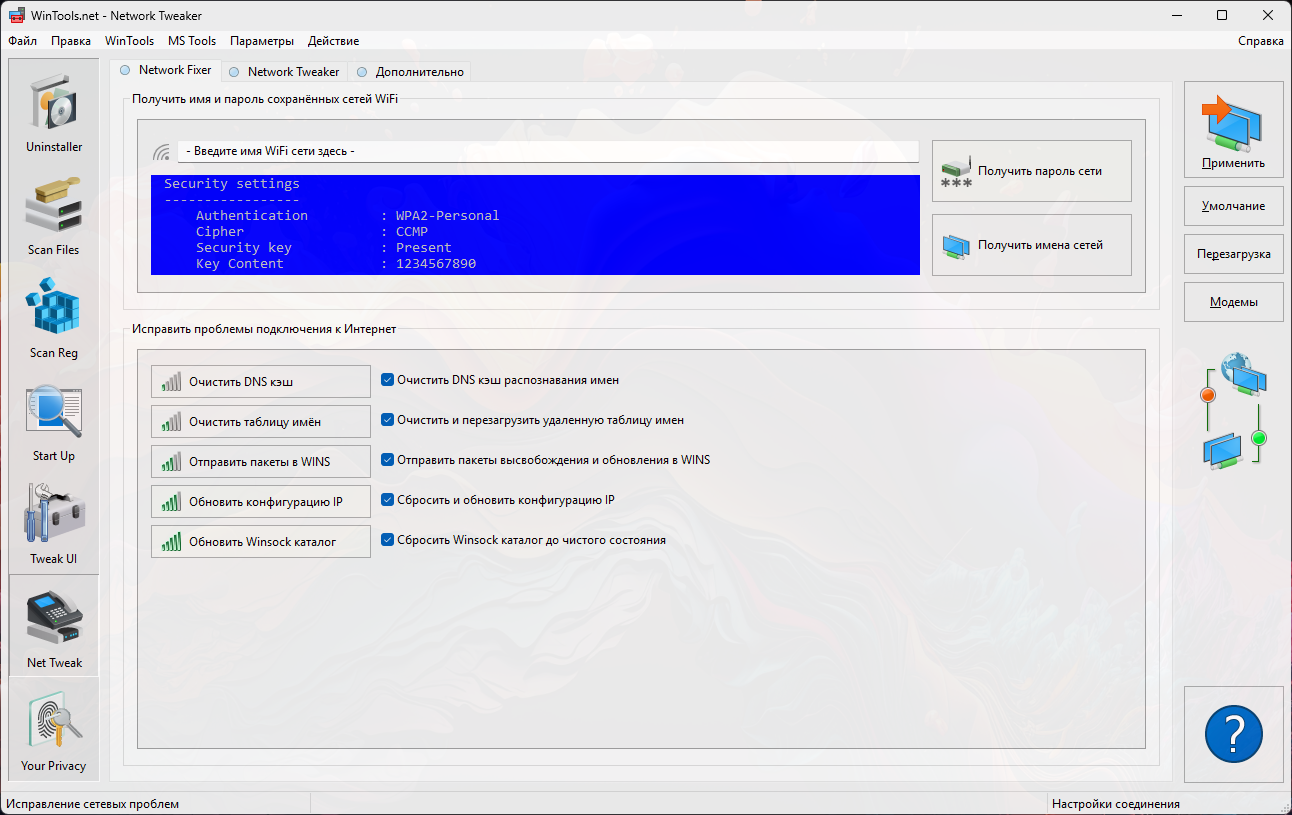This screenshot has width=1292, height=815.
Task: Click signal bars icon on Очистить DNS кэш
Action: point(171,381)
